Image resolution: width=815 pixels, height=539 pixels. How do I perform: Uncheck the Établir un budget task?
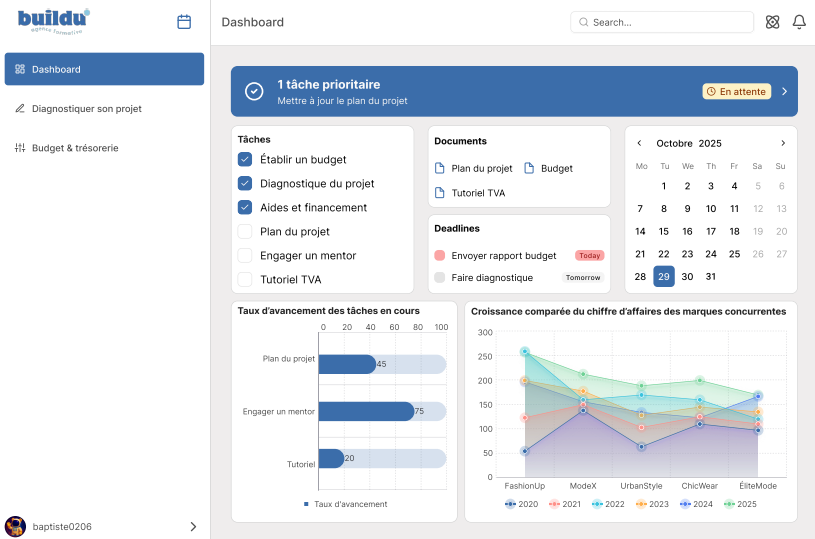pos(245,160)
